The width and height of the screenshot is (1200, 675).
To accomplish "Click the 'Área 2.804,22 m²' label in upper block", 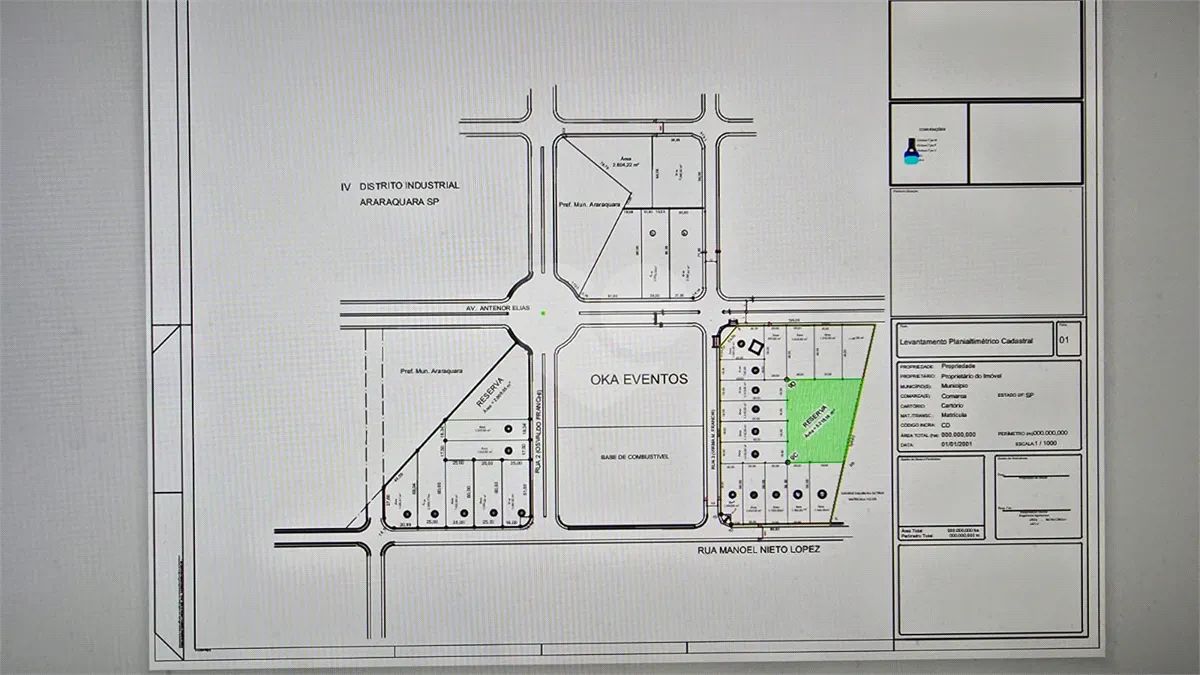I will 628,161.
